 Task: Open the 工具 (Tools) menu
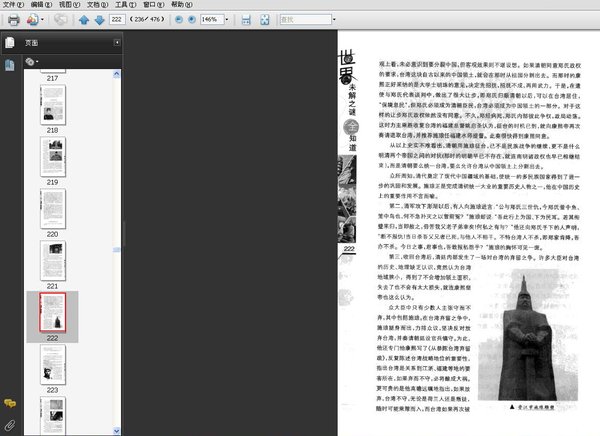[x=126, y=5]
